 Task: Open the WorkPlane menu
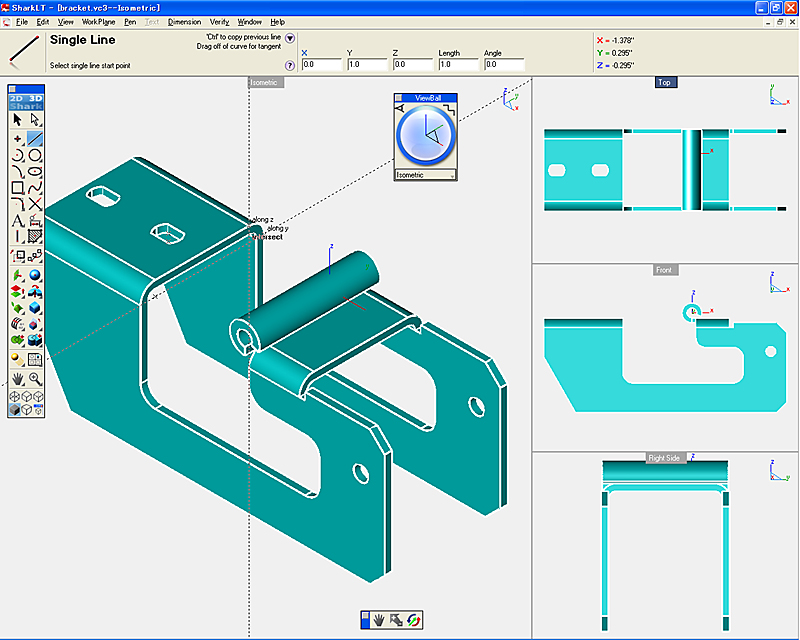(x=98, y=21)
